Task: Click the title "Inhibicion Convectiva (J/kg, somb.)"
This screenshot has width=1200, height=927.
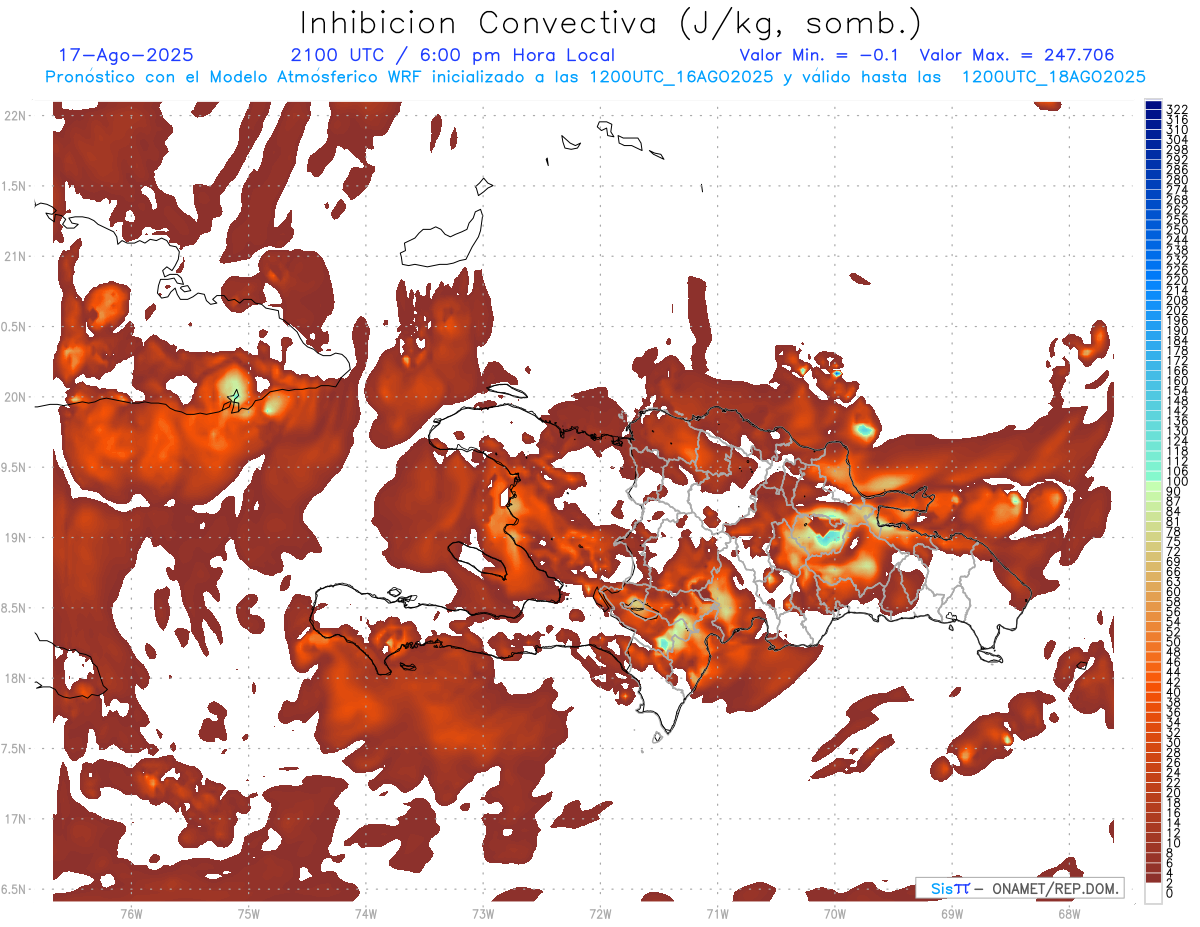Action: [612, 24]
